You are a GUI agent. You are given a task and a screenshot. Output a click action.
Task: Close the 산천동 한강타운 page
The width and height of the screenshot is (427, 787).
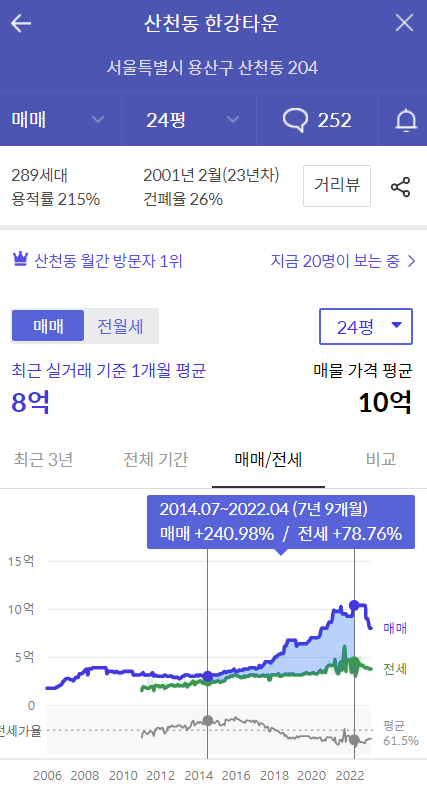point(404,23)
